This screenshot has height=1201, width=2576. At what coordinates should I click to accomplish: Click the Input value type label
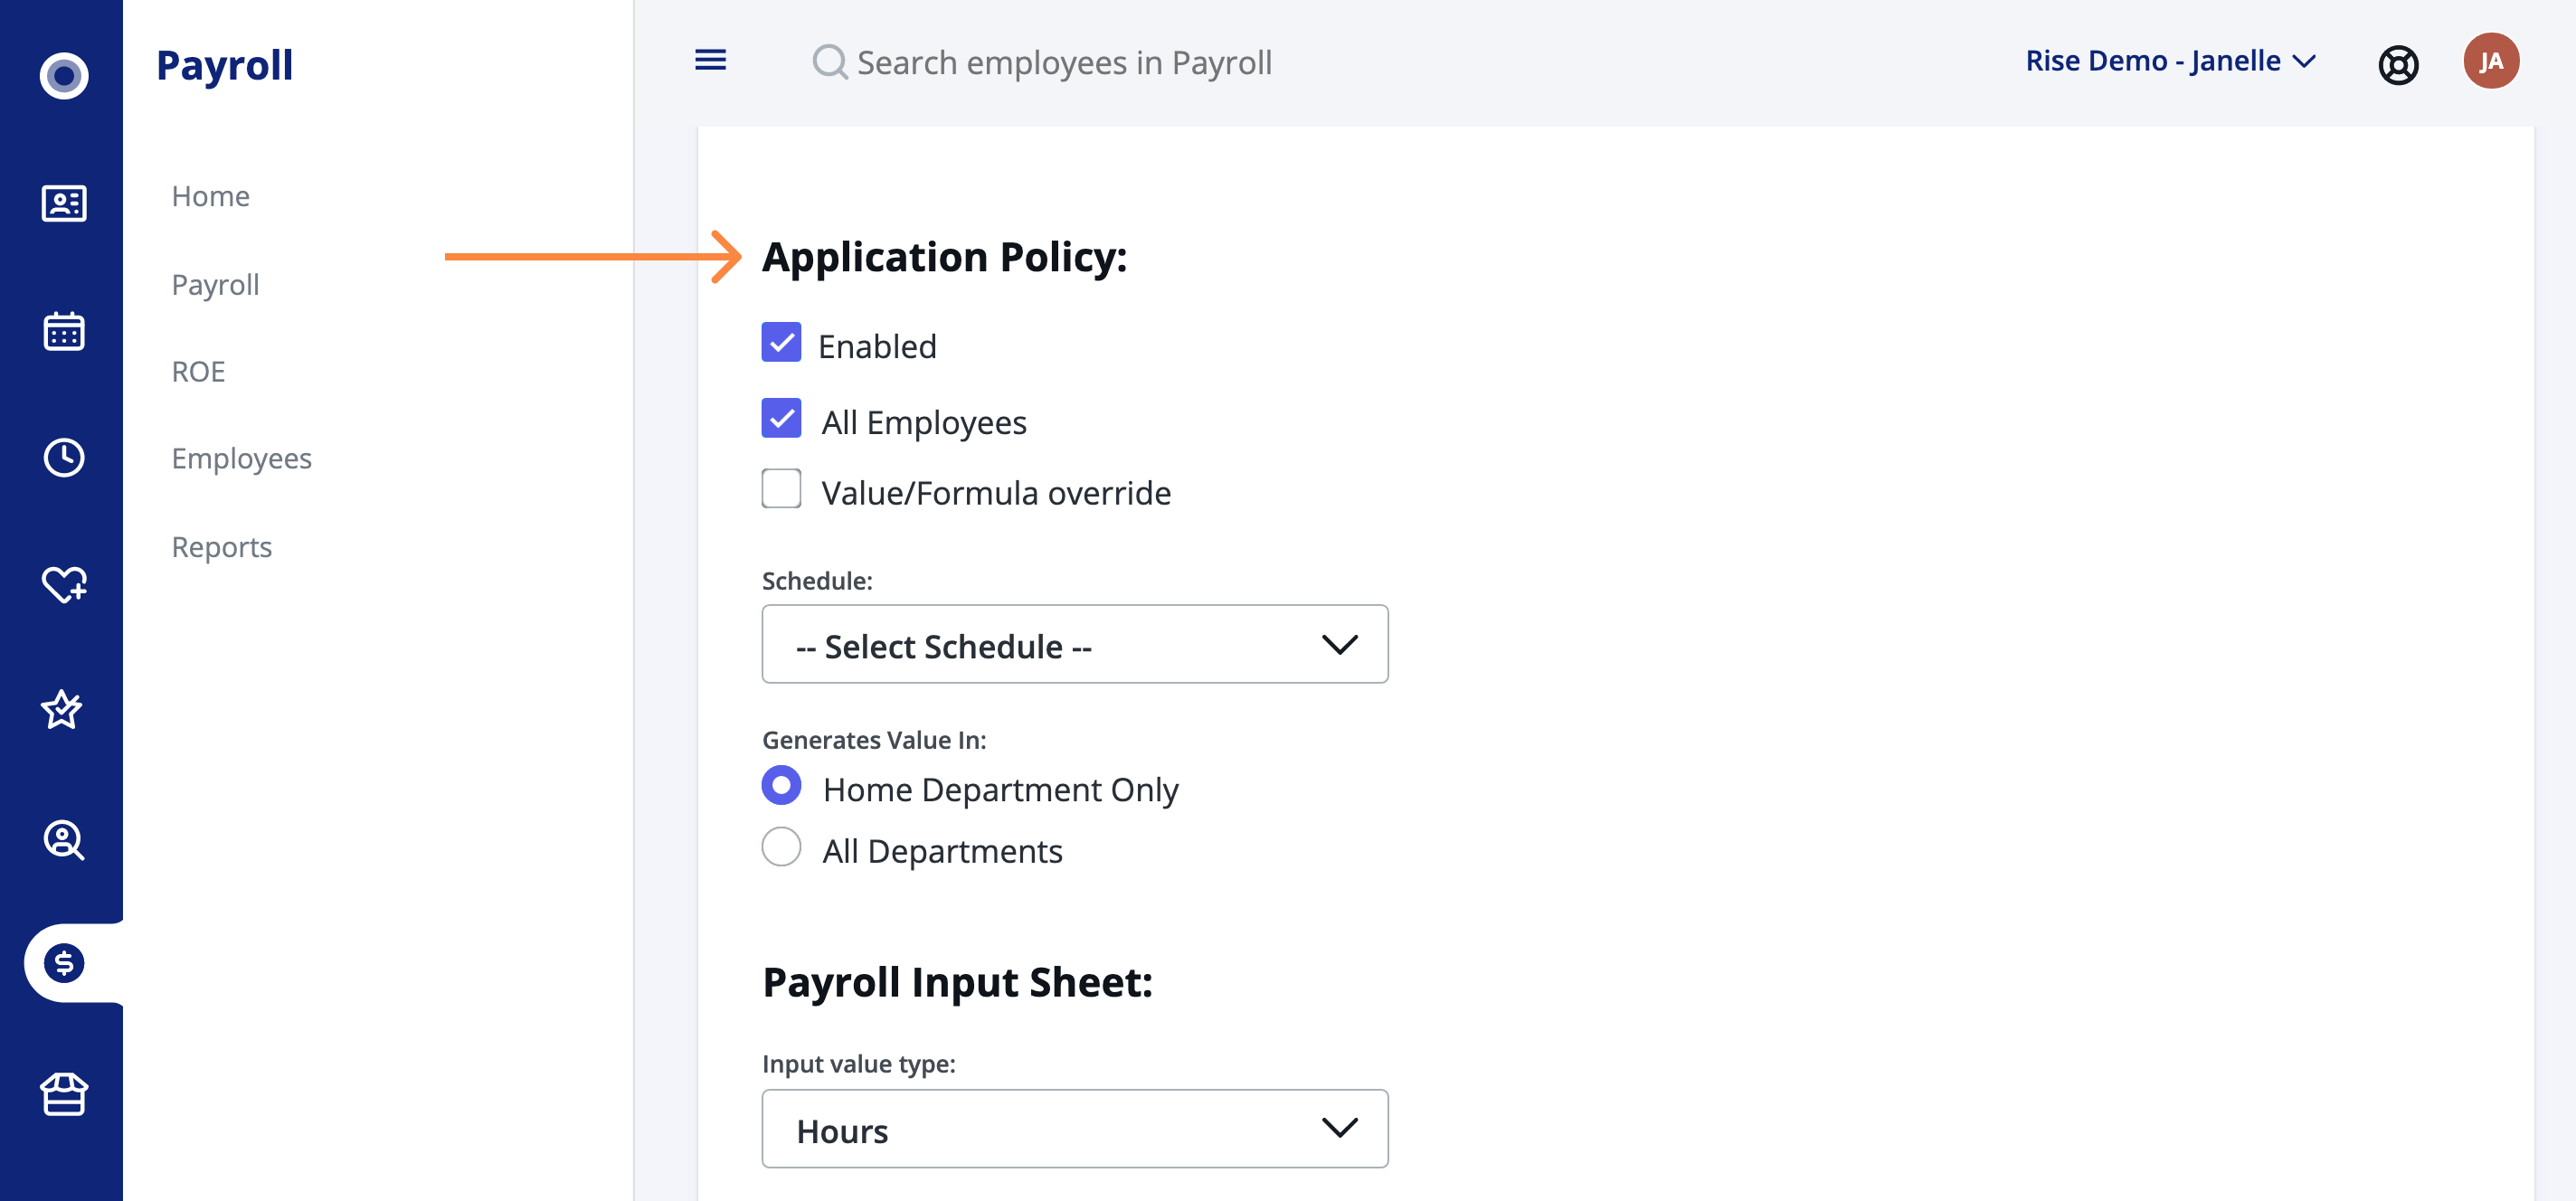858,1064
